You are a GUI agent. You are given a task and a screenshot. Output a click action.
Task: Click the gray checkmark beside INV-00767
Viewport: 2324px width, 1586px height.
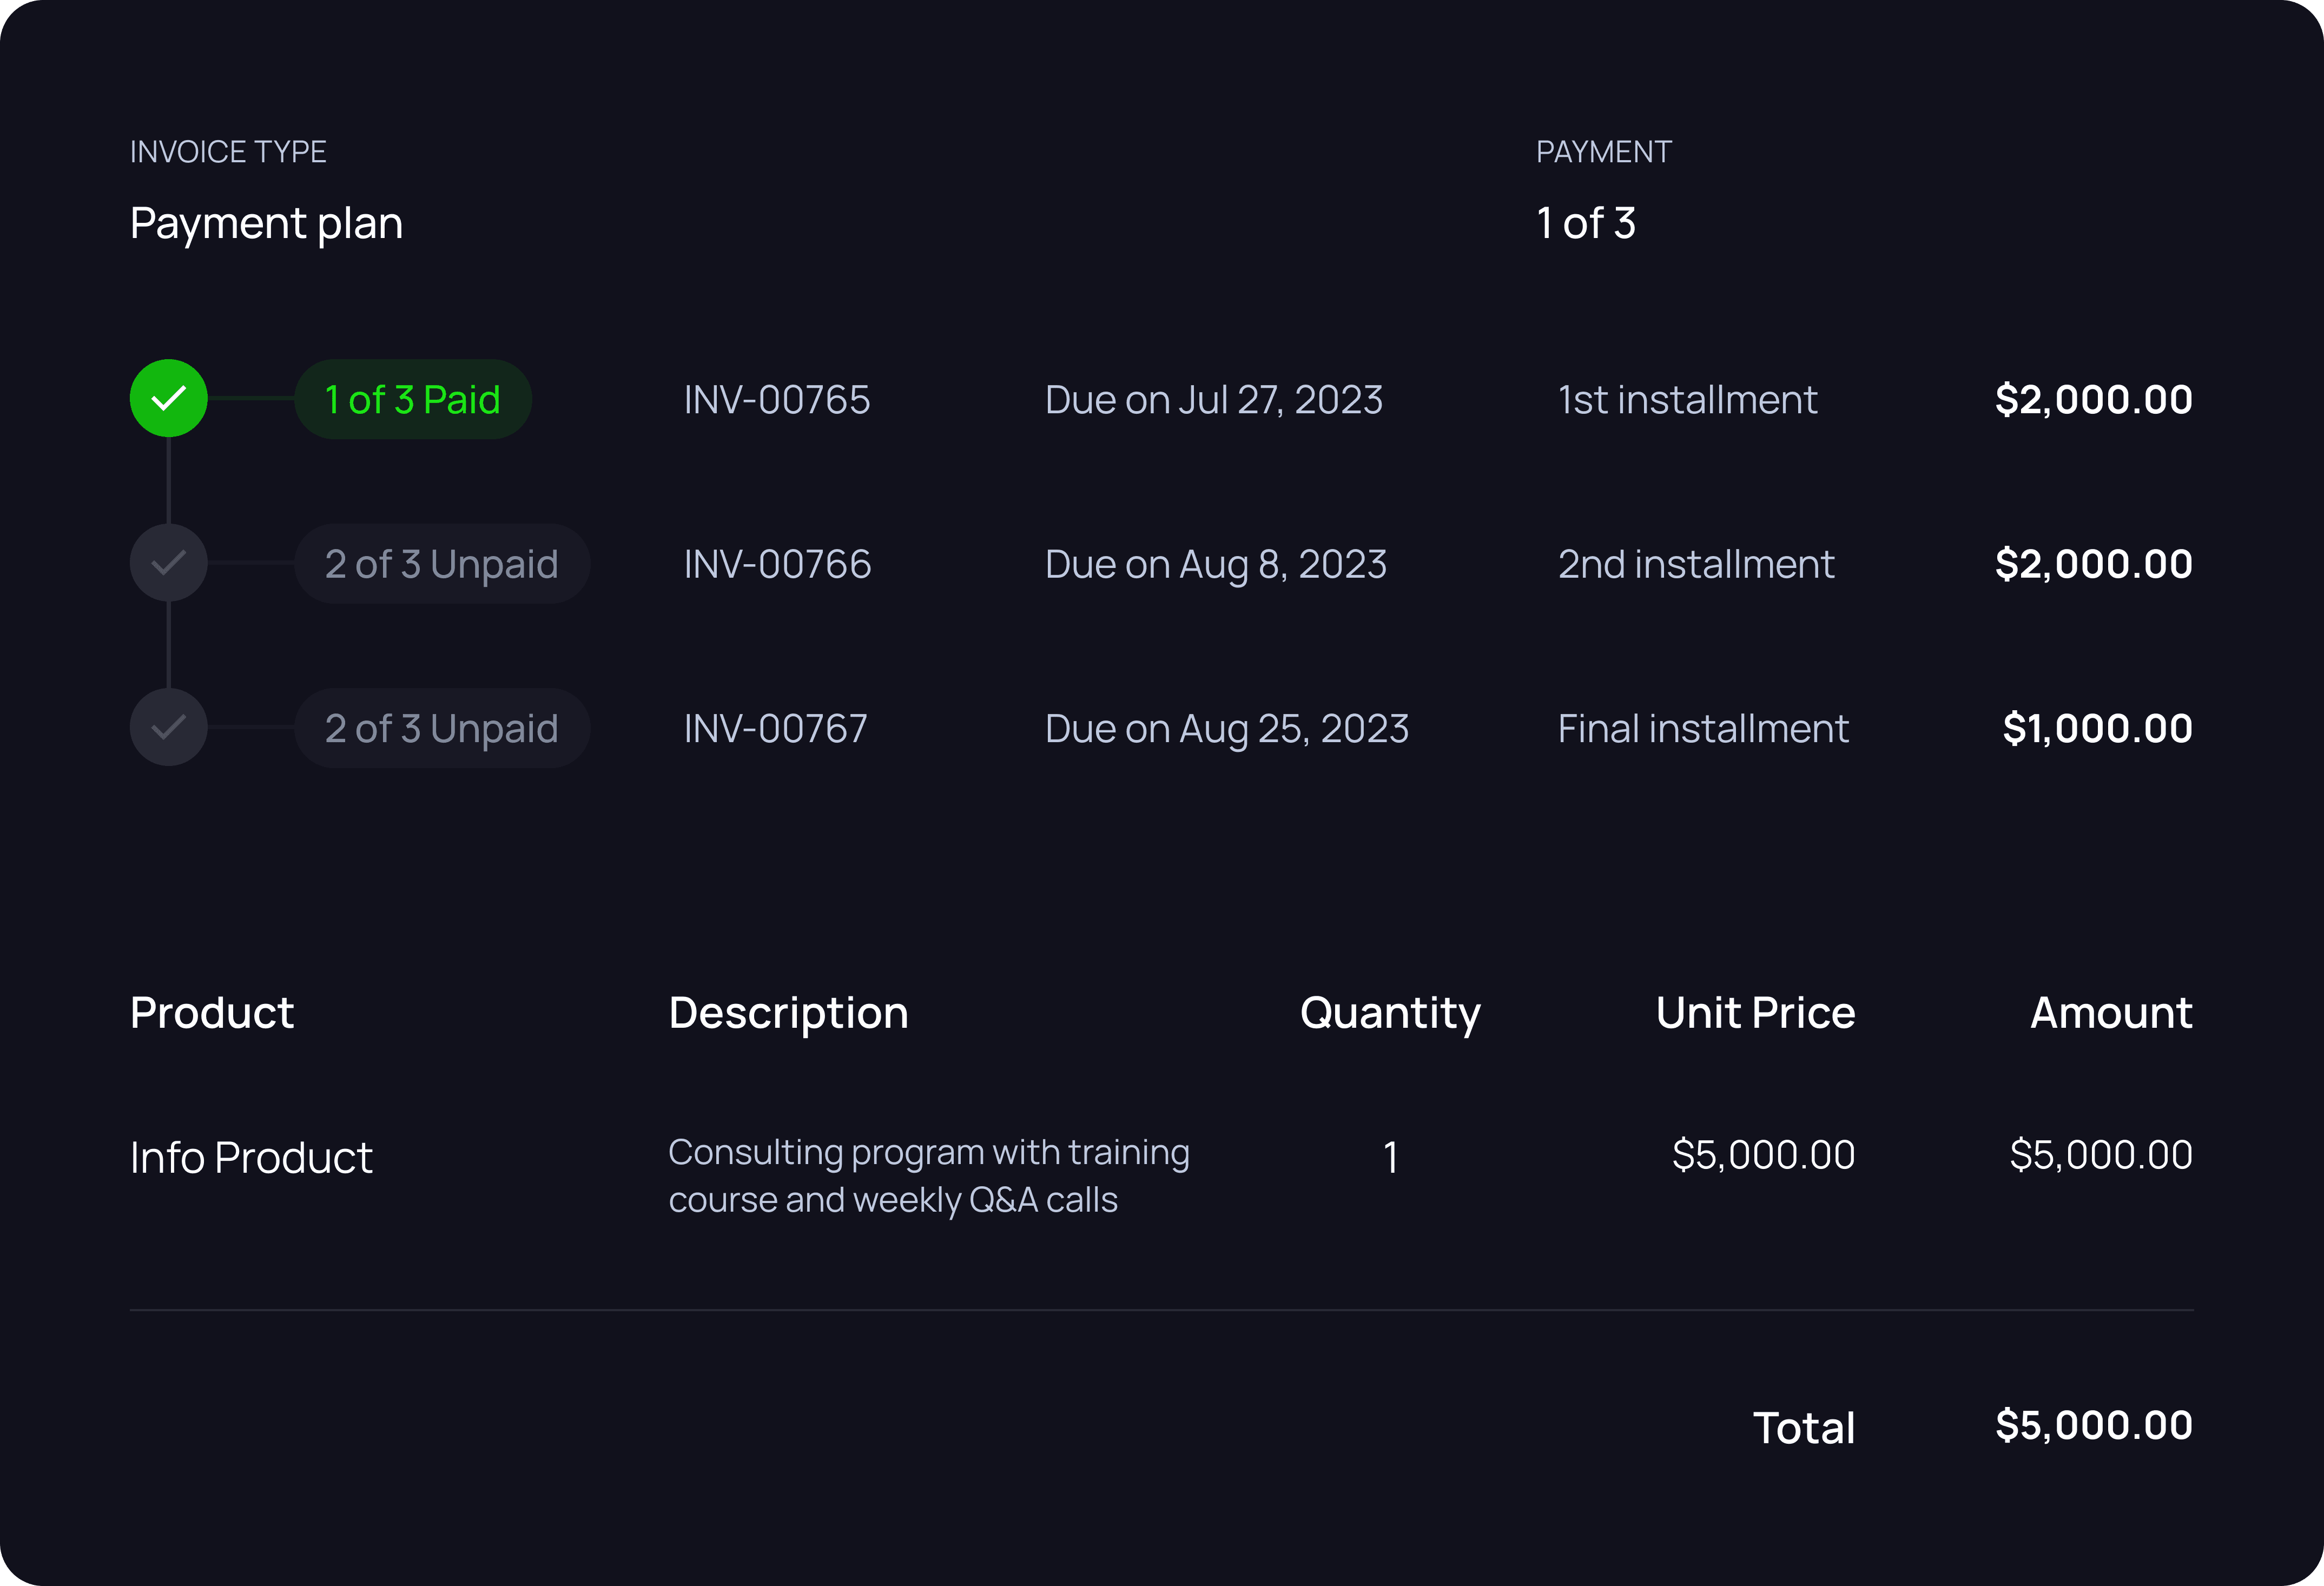coord(168,727)
